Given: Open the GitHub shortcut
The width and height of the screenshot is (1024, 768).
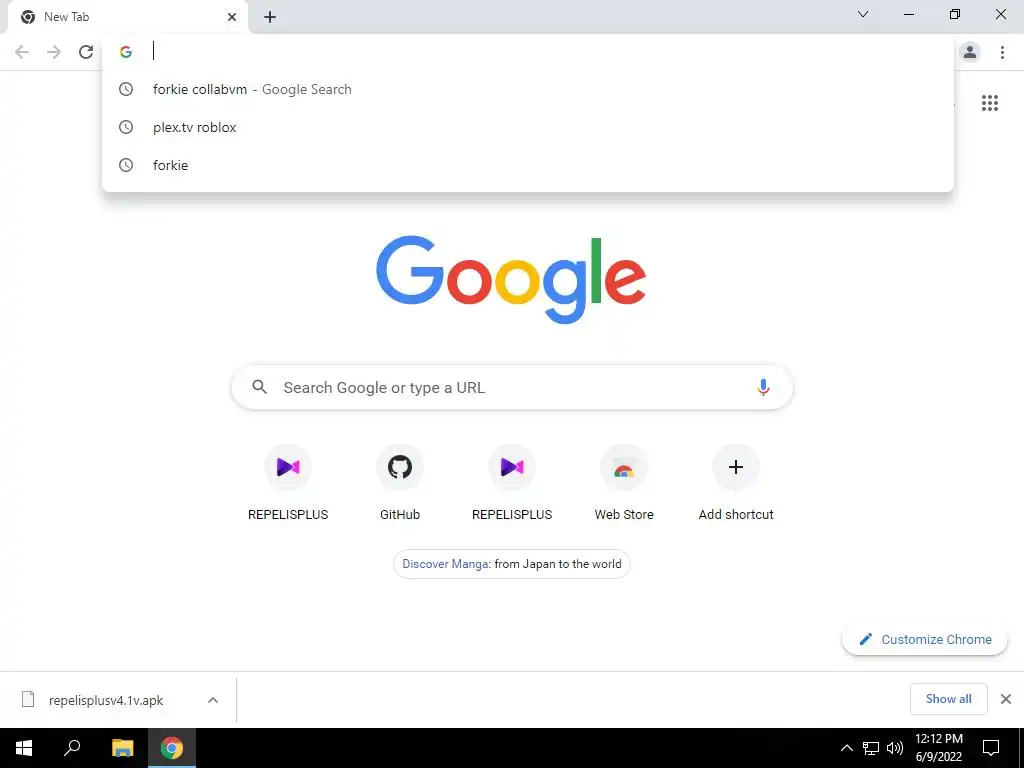Looking at the screenshot, I should click(x=400, y=483).
